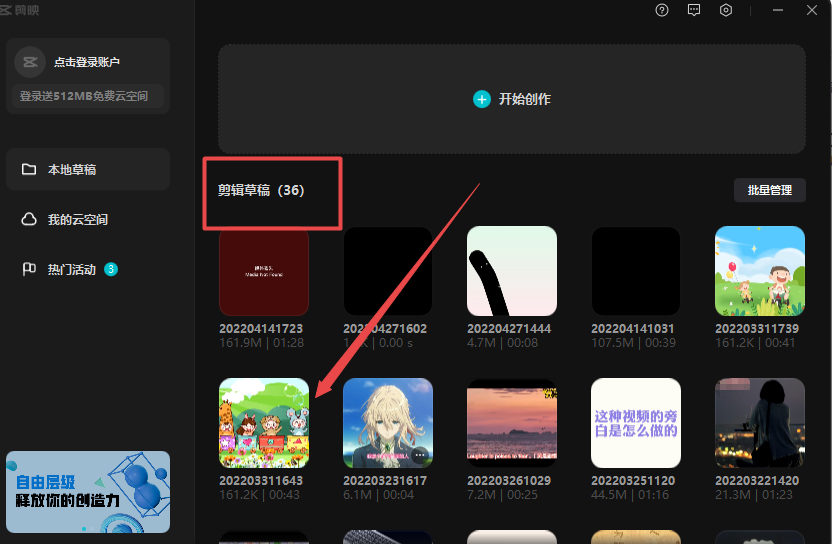Open black draft thumbnail 202204141031
832x544 pixels.
pyautogui.click(x=636, y=272)
